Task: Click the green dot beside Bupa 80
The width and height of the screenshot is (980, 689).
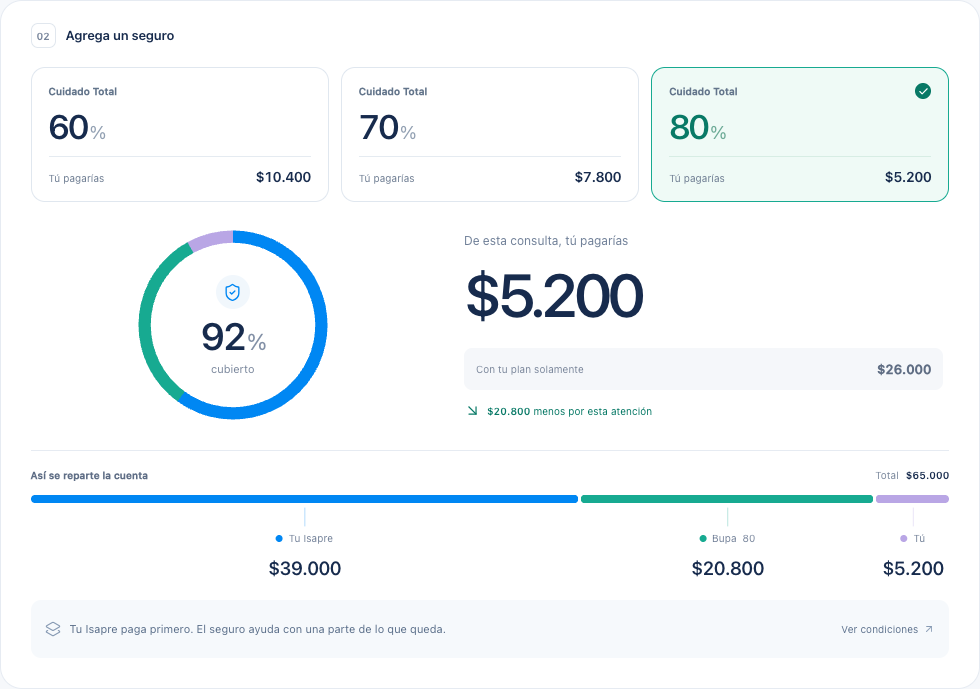Action: click(x=702, y=538)
